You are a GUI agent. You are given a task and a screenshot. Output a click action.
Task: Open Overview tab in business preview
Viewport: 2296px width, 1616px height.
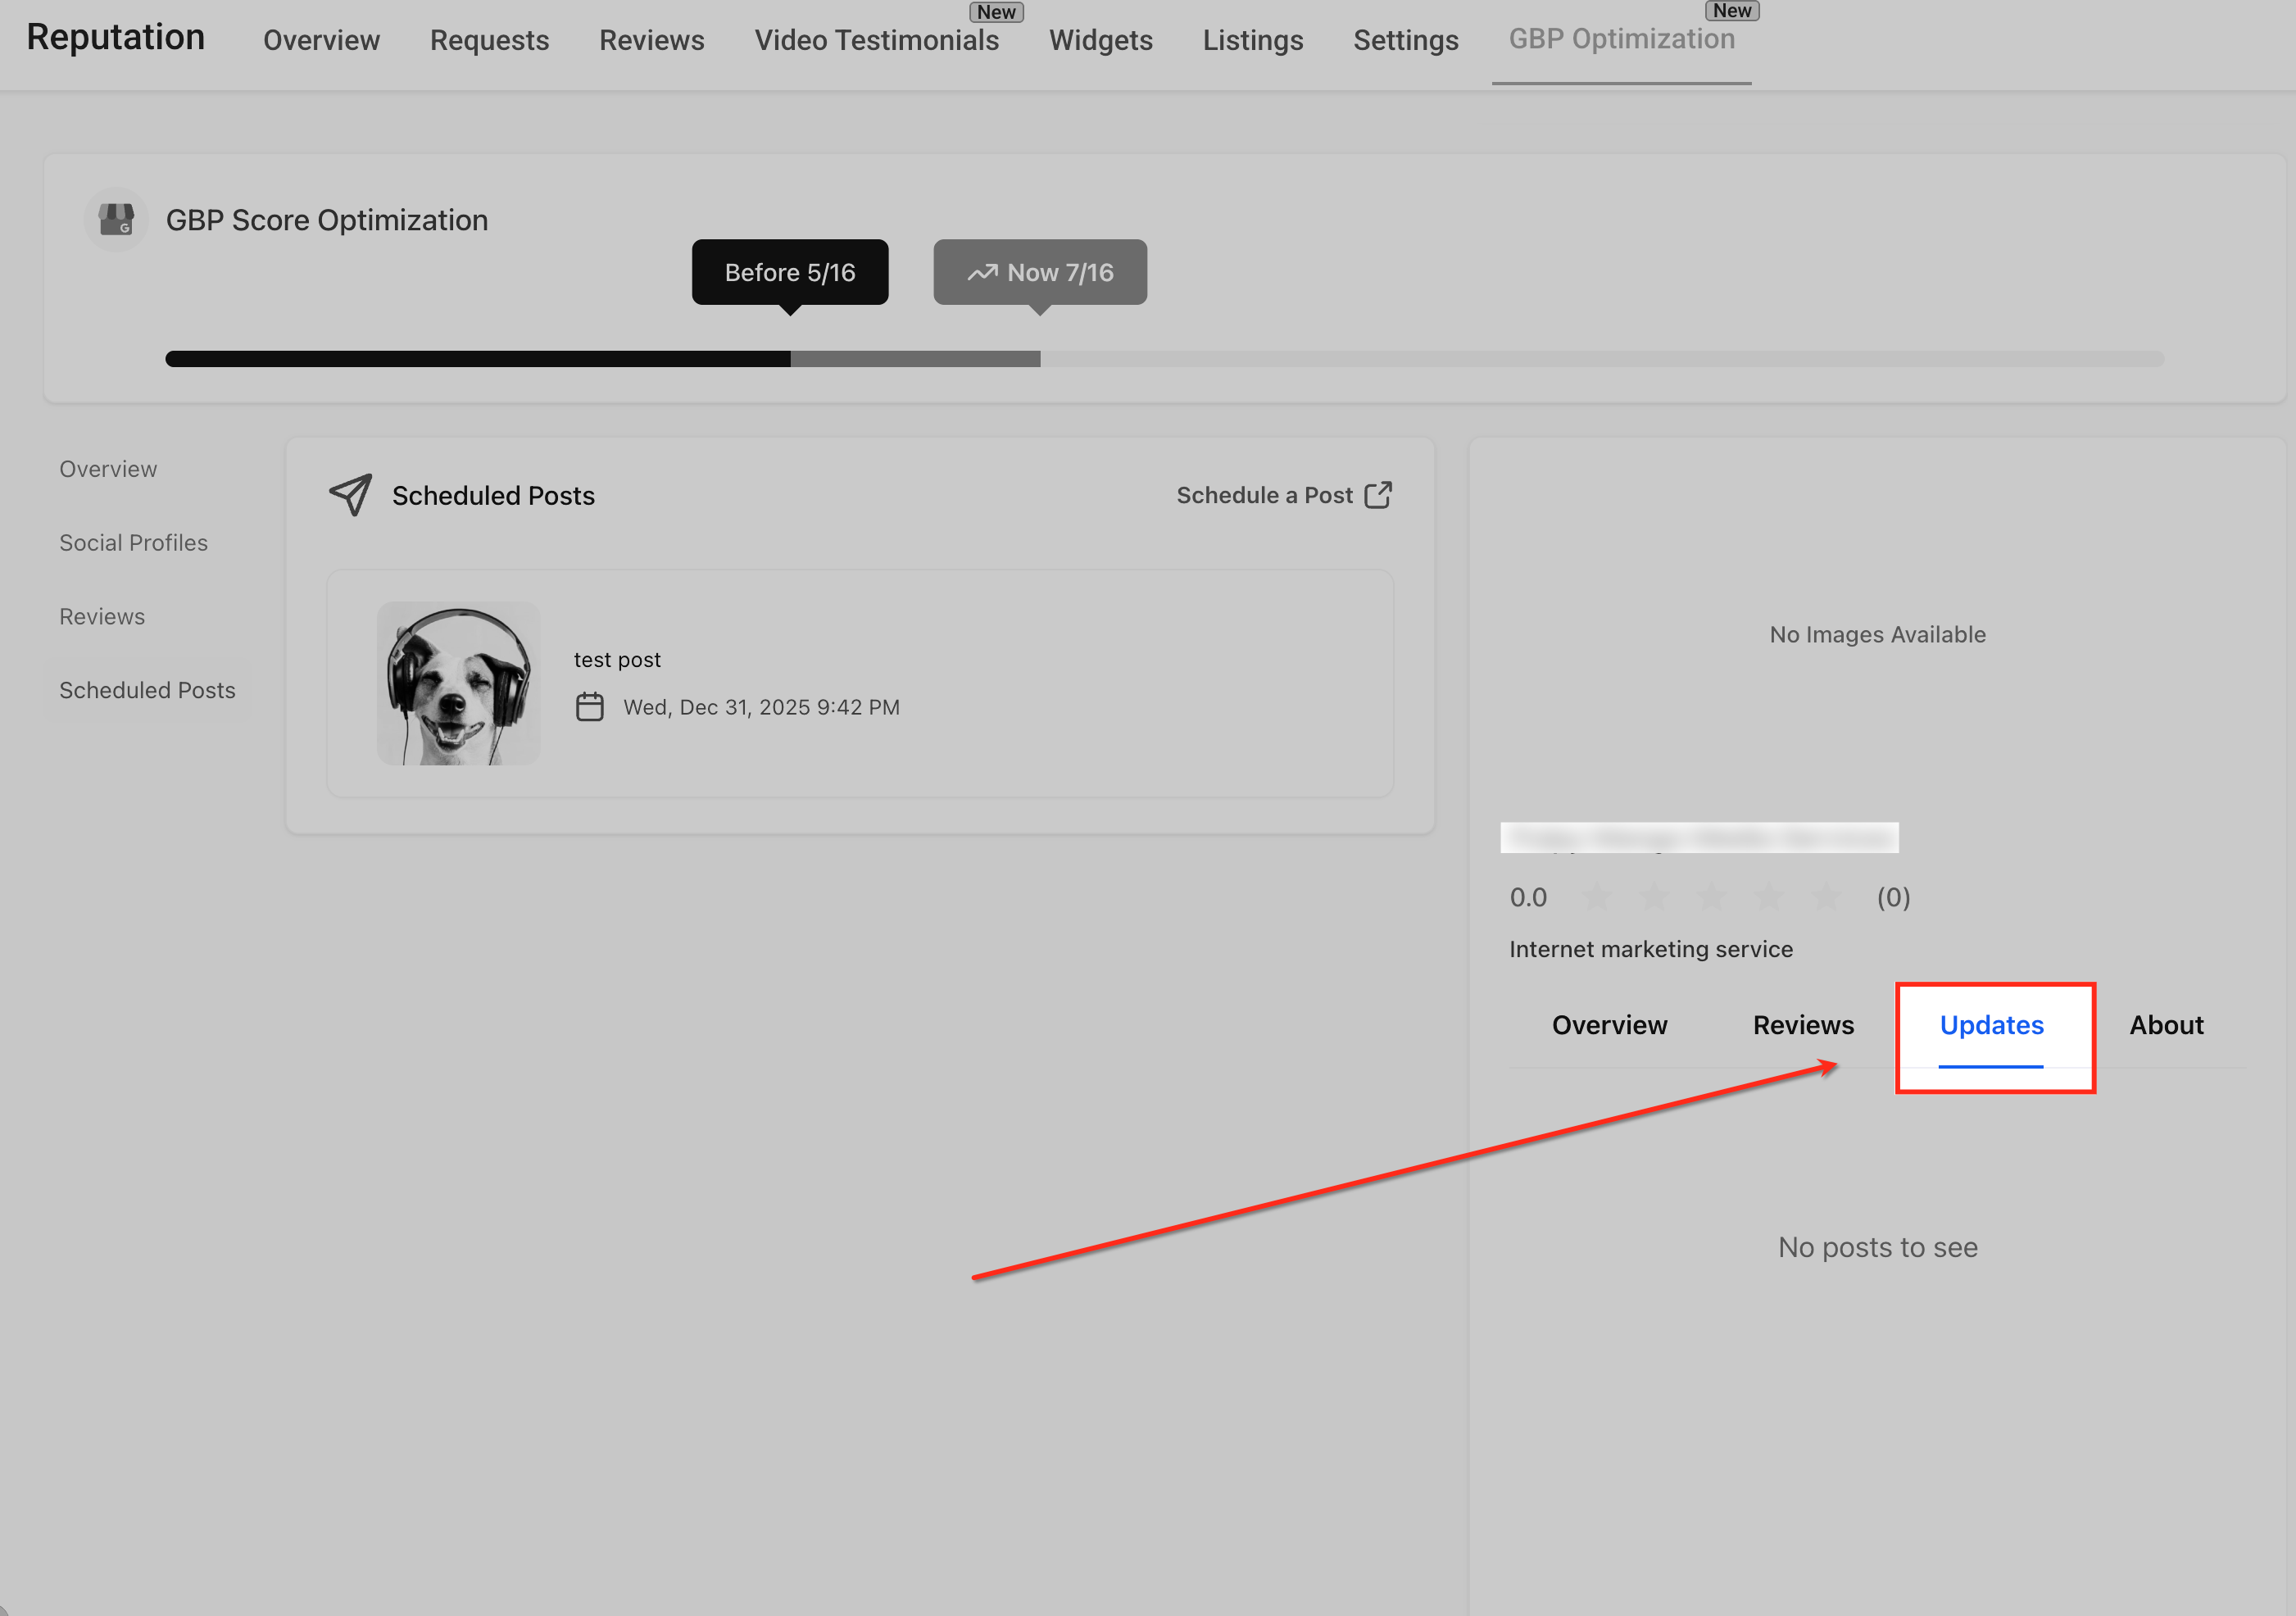[x=1609, y=1025]
